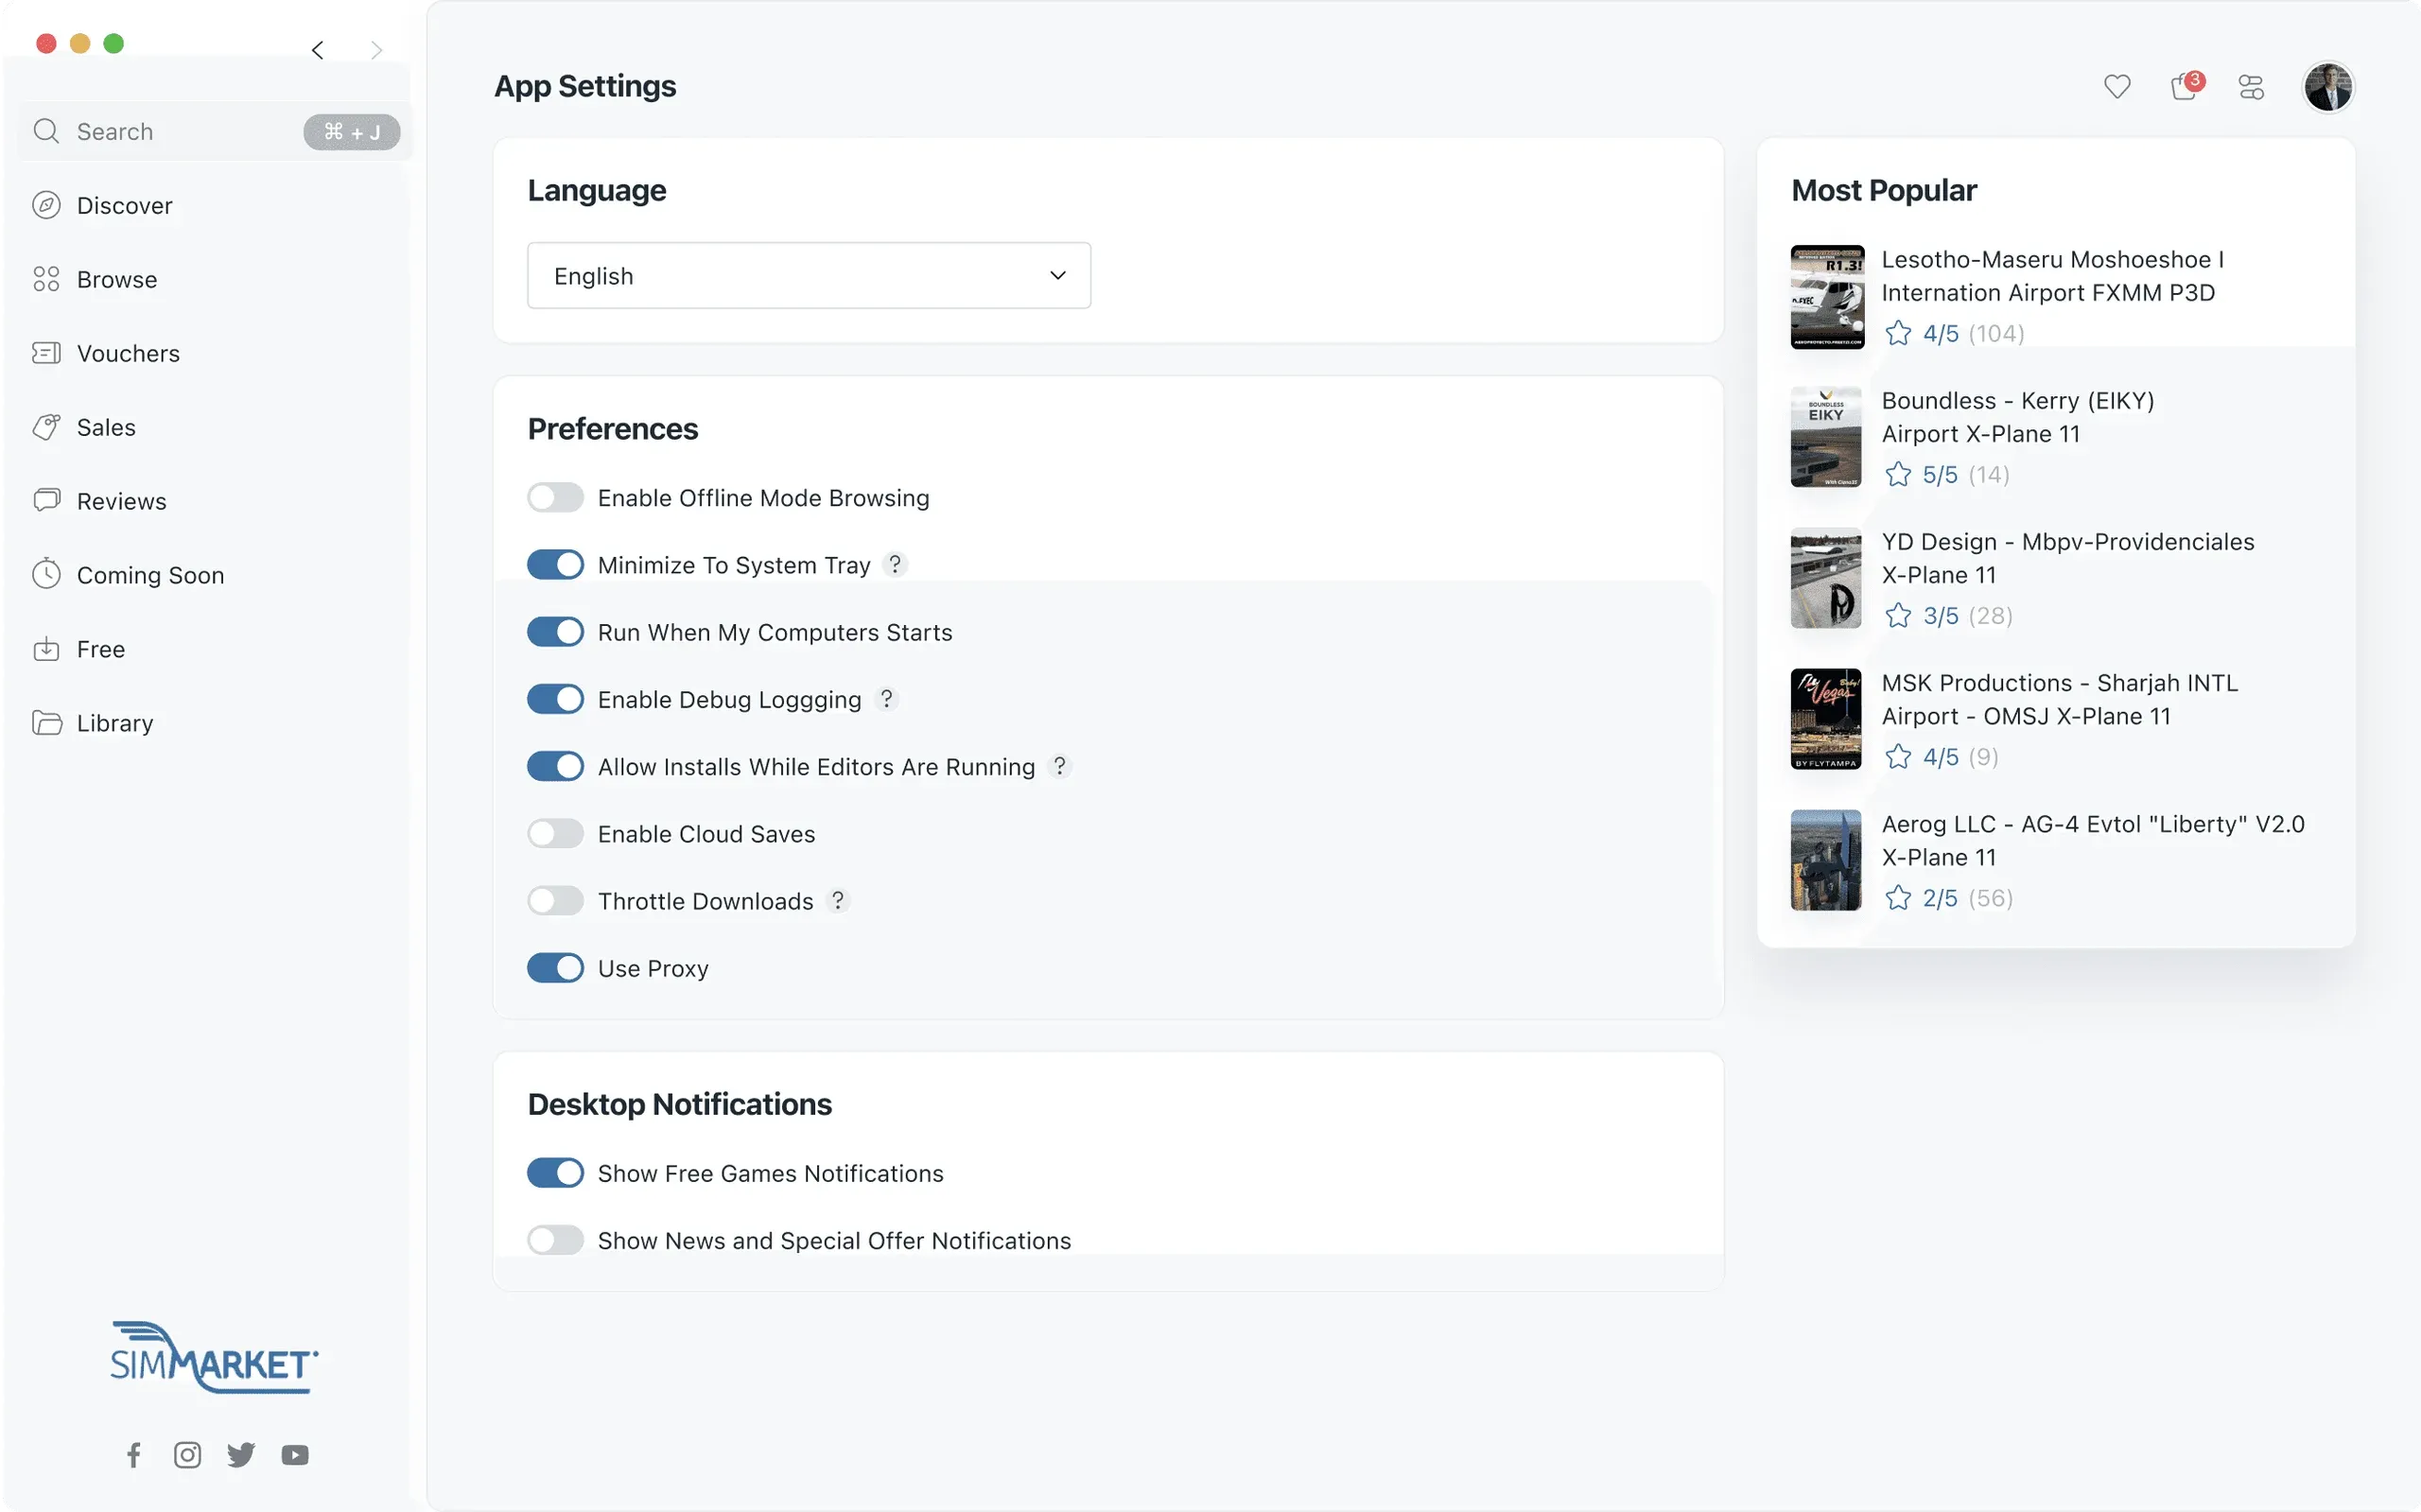Open SimMarket YouTube icon

(x=295, y=1455)
